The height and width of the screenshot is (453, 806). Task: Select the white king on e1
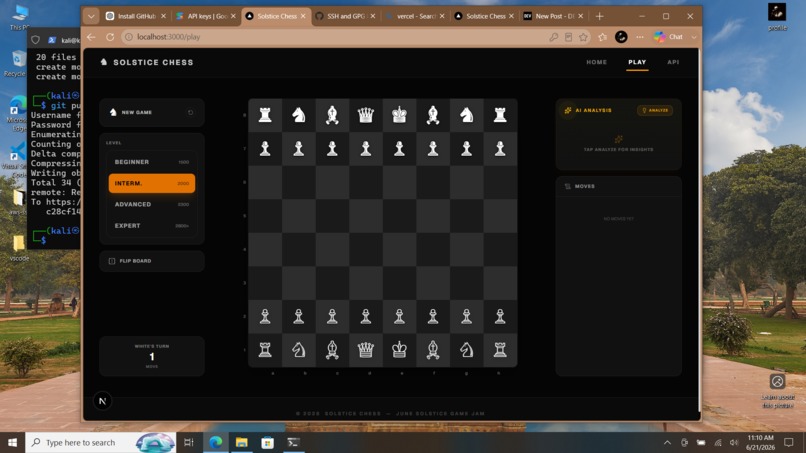[399, 350]
